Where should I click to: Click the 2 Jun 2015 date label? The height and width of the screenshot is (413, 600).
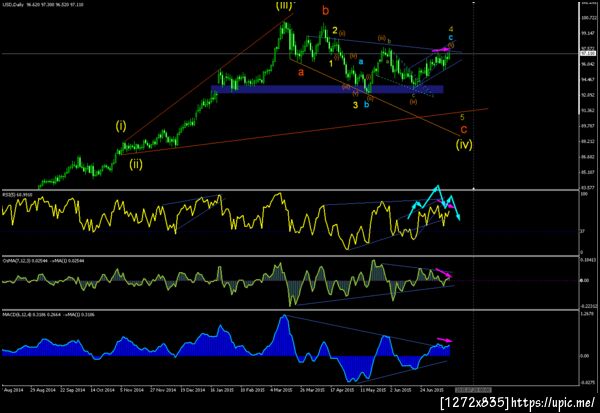401,390
